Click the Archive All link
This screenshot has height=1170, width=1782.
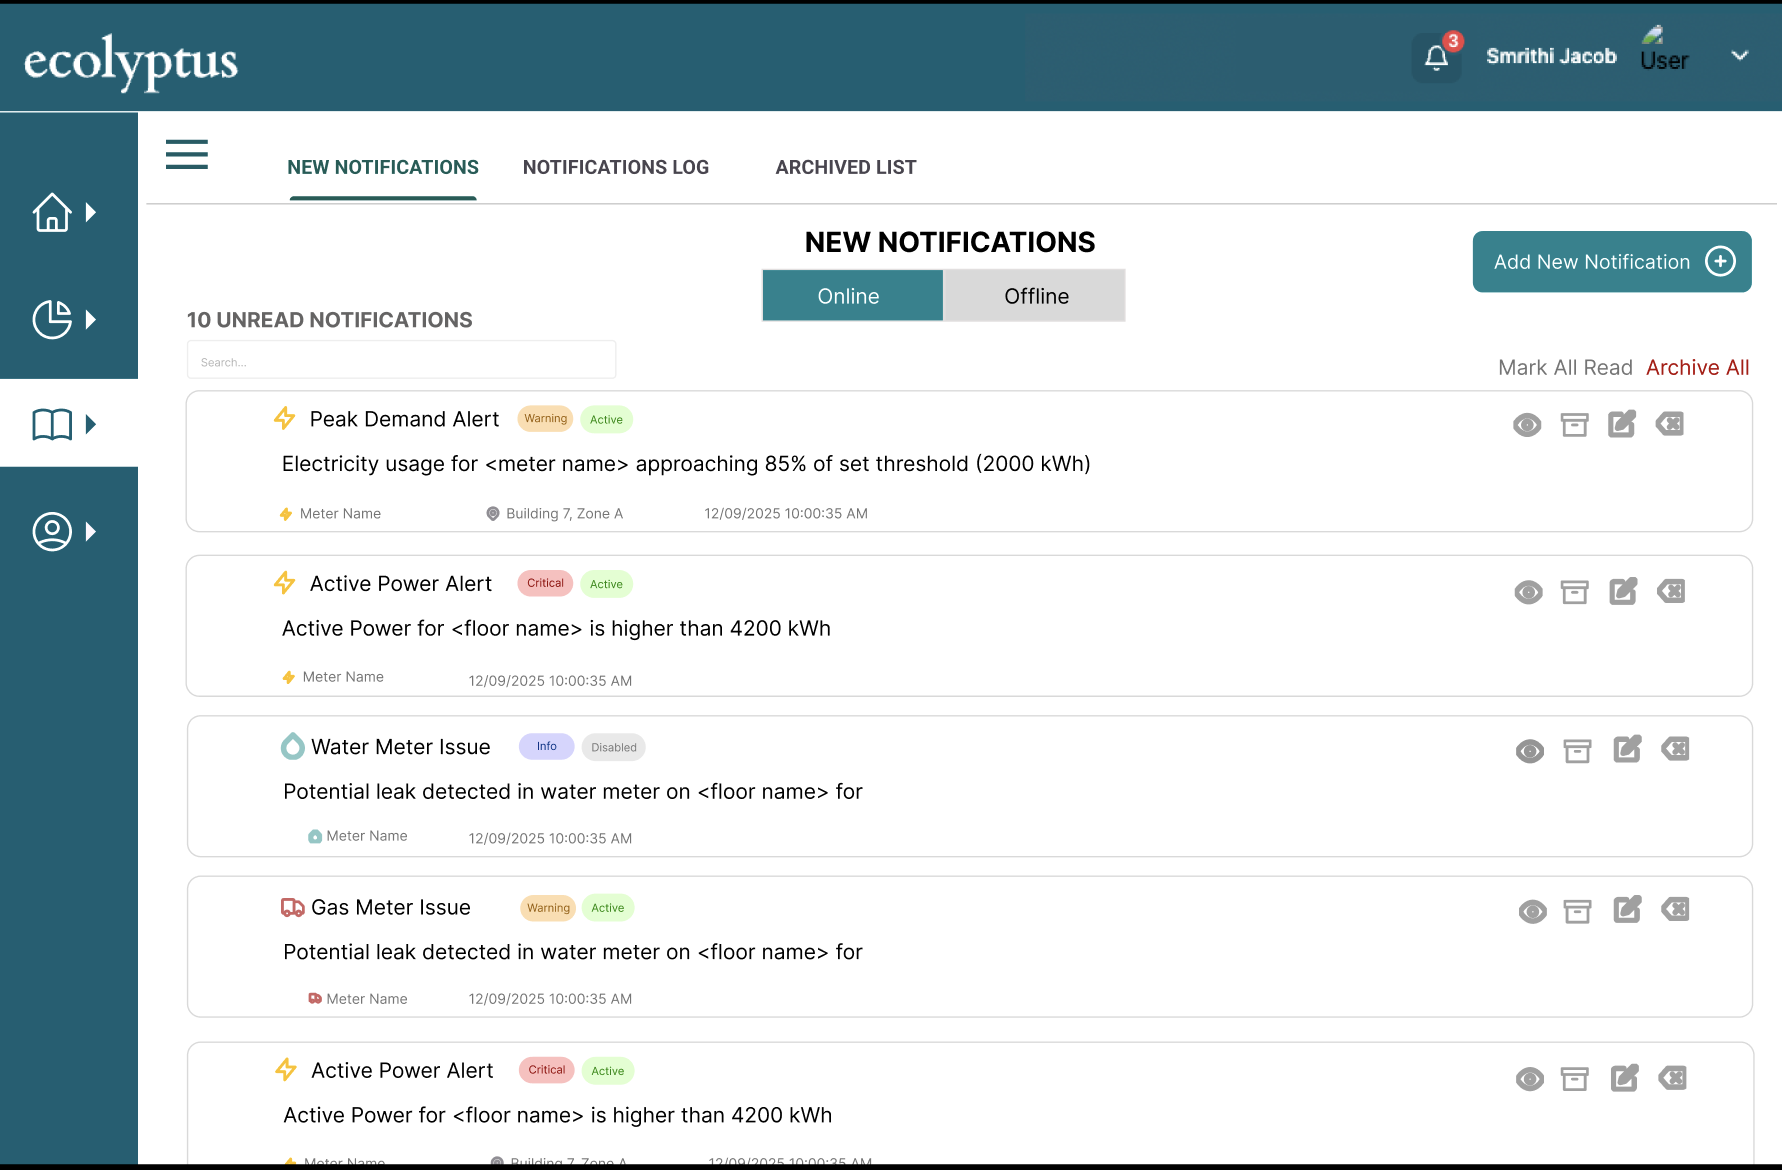pos(1697,367)
